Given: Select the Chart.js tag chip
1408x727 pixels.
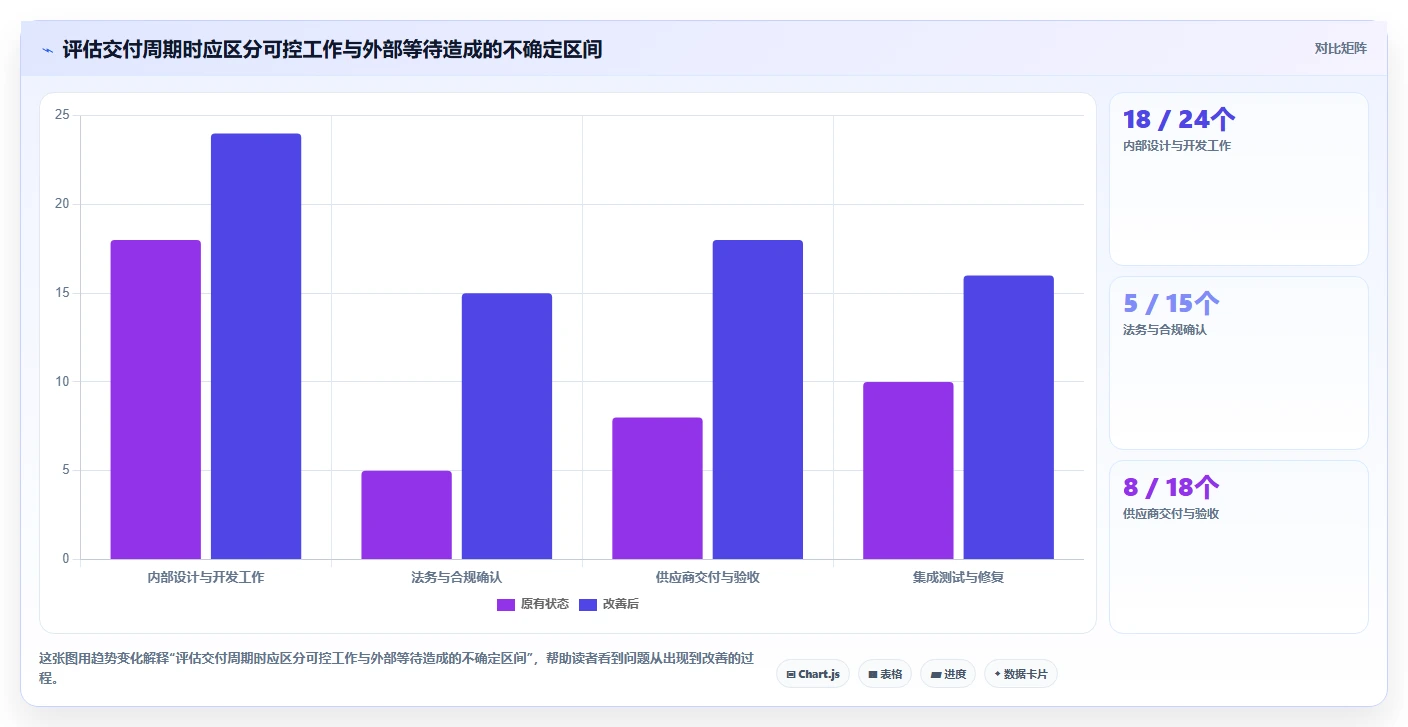Looking at the screenshot, I should pos(813,674).
